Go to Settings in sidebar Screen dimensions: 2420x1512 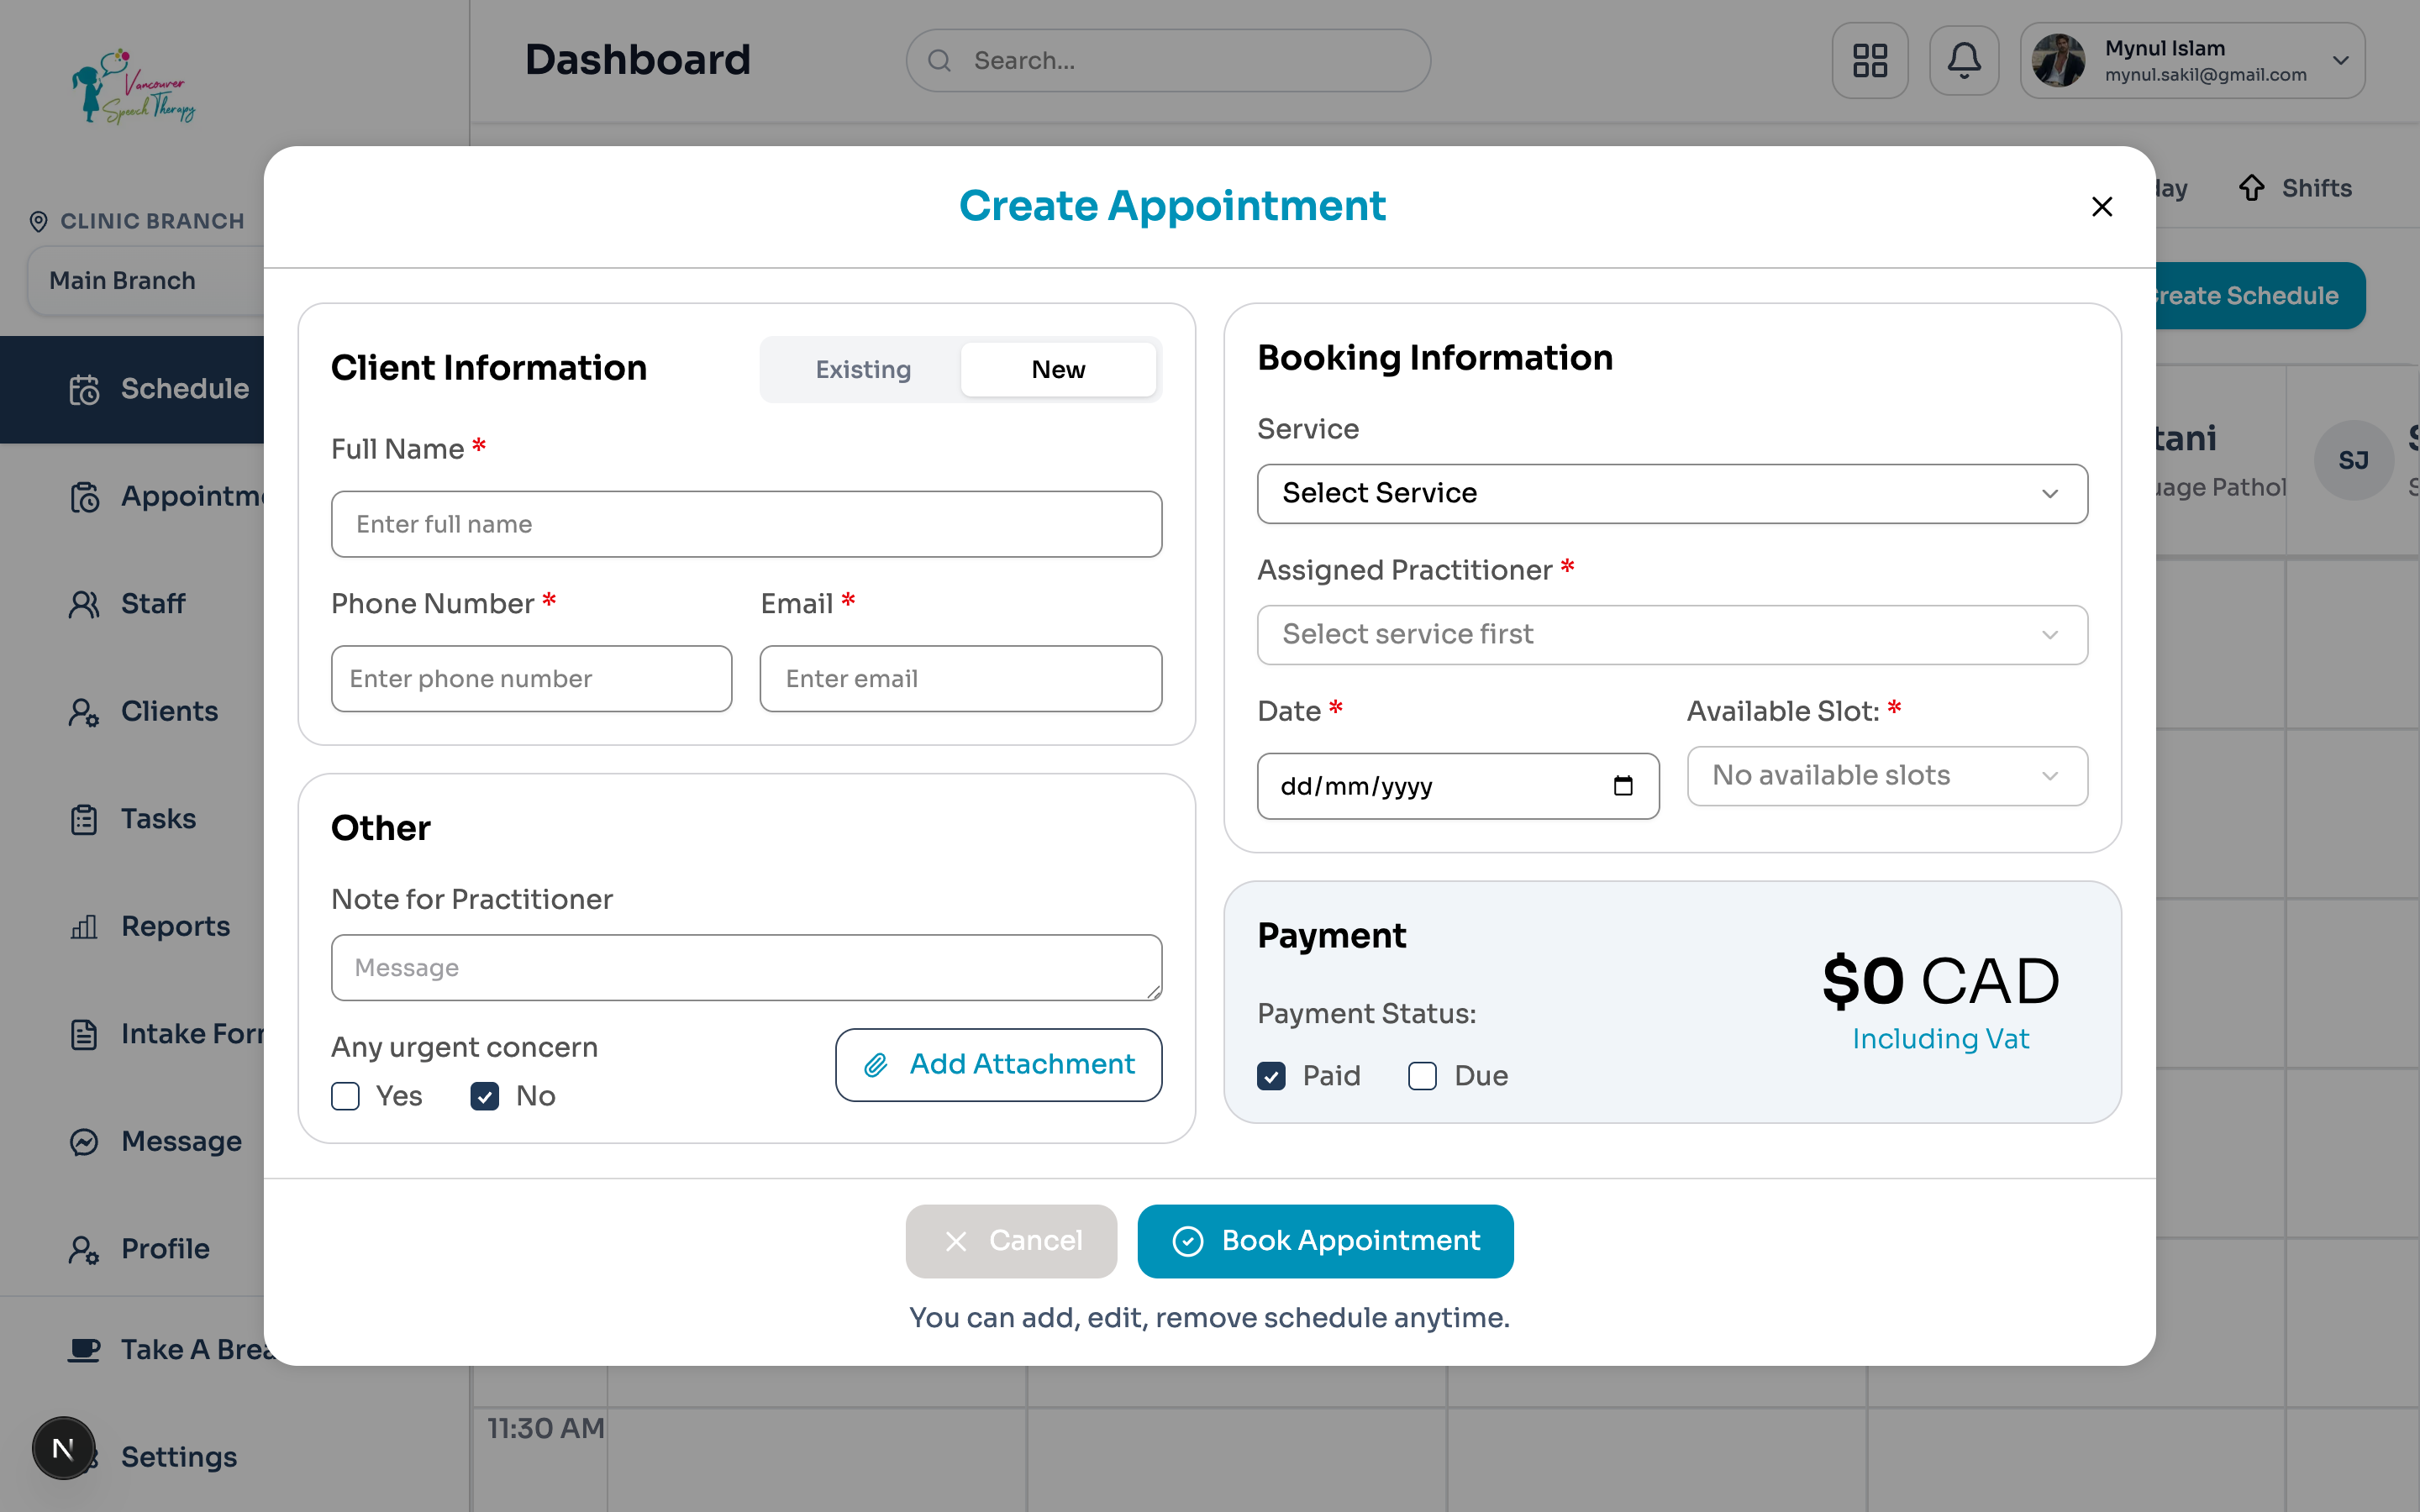pyautogui.click(x=179, y=1457)
